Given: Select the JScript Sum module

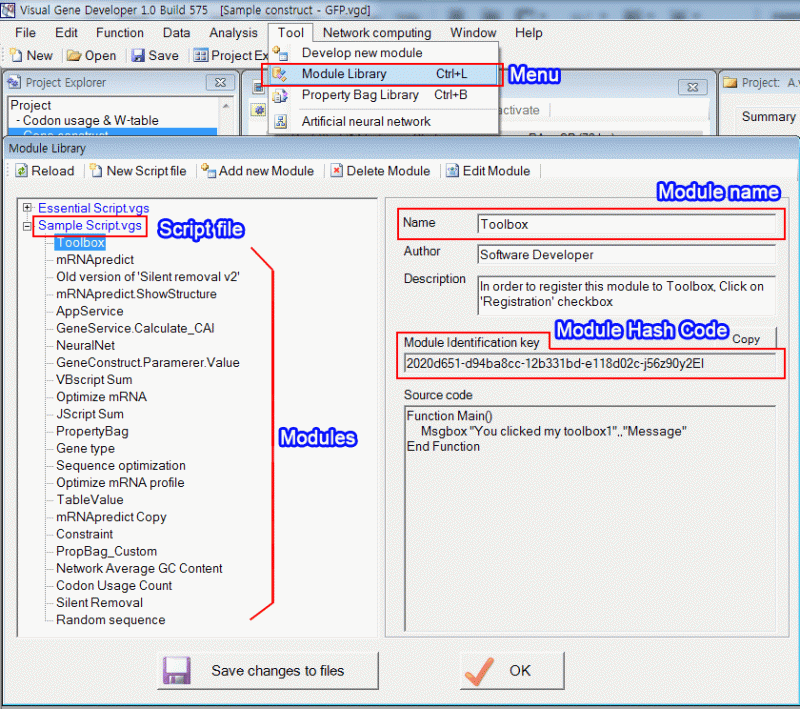Looking at the screenshot, I should pos(90,414).
